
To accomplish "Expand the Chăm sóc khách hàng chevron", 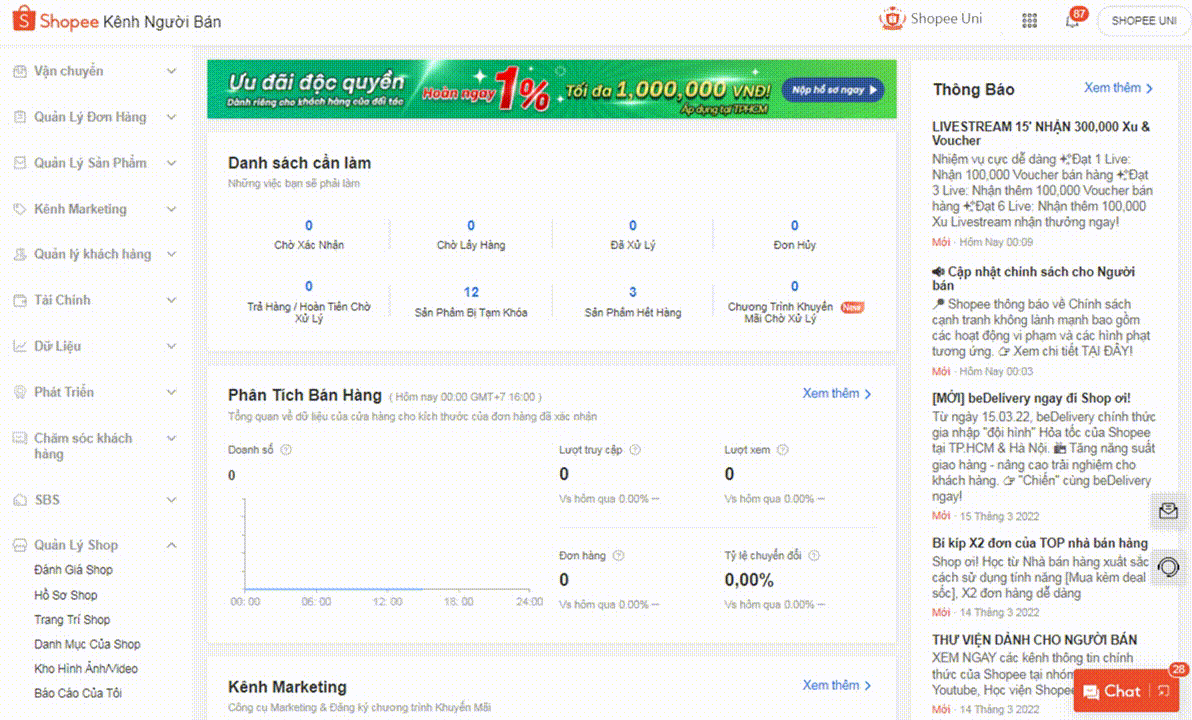I will click(x=172, y=438).
